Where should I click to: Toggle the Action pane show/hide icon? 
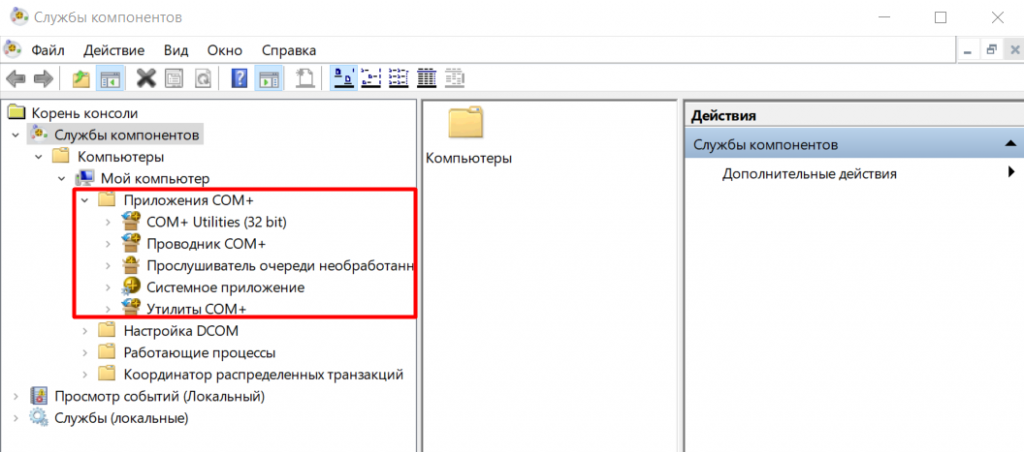(268, 79)
